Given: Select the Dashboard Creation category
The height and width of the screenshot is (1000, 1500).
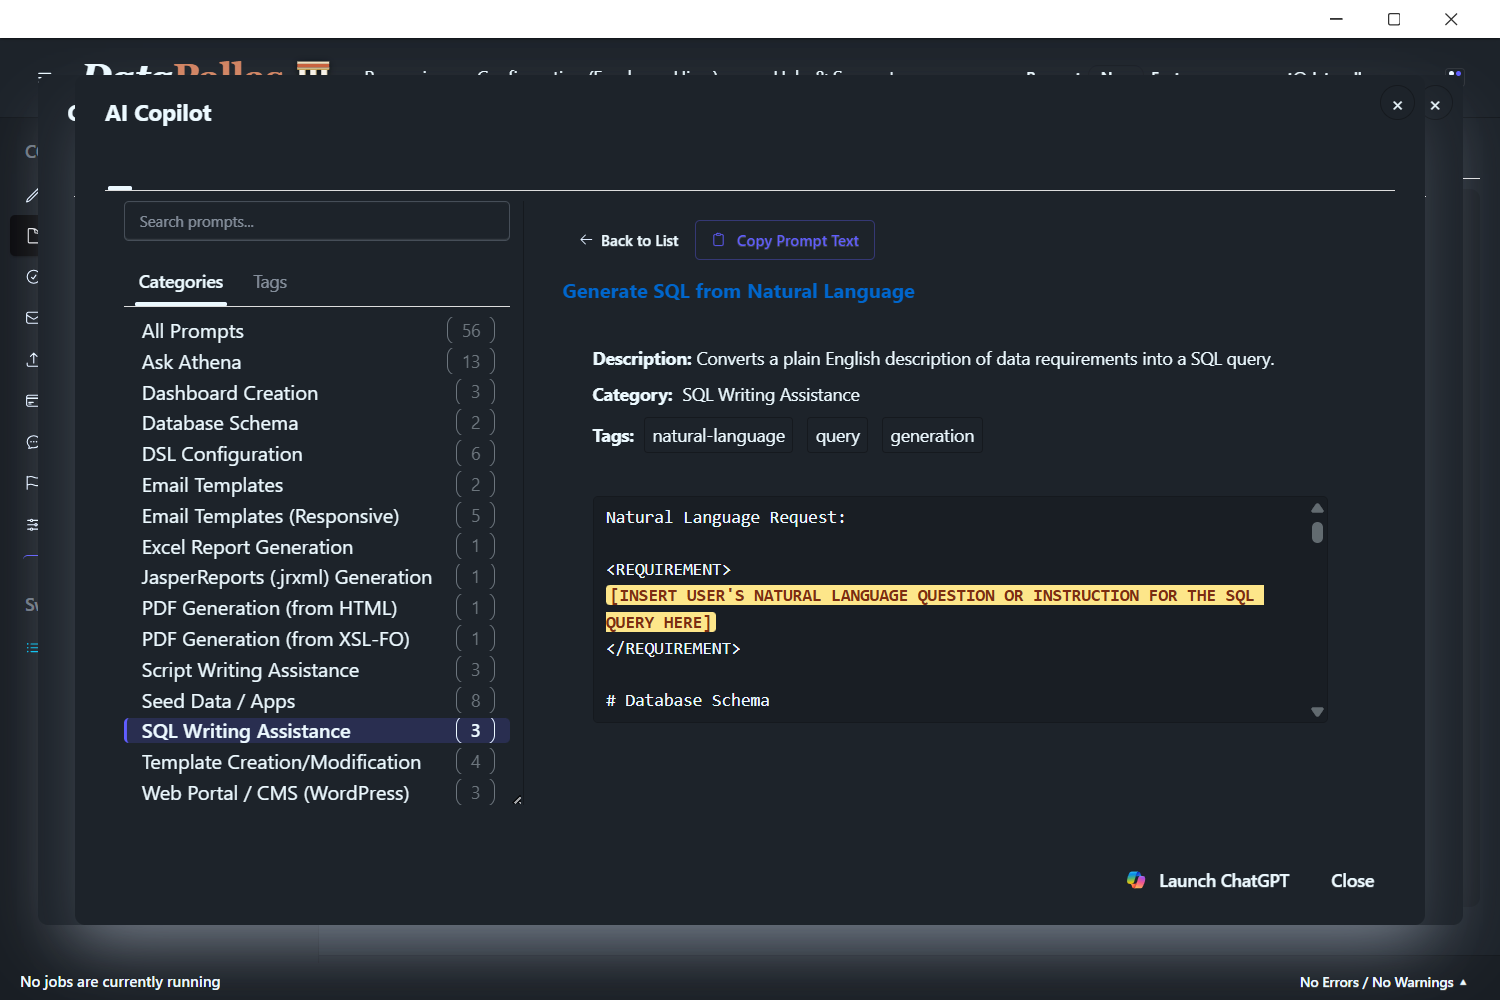Looking at the screenshot, I should [317, 393].
